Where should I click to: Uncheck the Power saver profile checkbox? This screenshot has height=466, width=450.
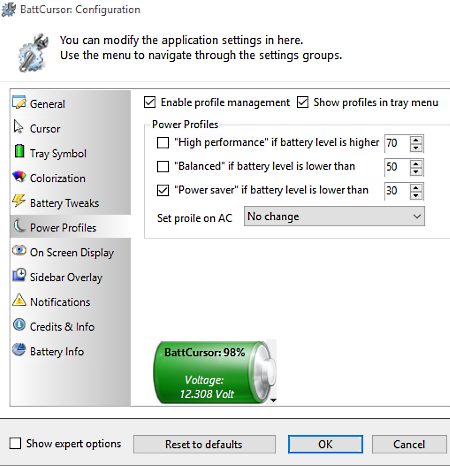click(163, 190)
